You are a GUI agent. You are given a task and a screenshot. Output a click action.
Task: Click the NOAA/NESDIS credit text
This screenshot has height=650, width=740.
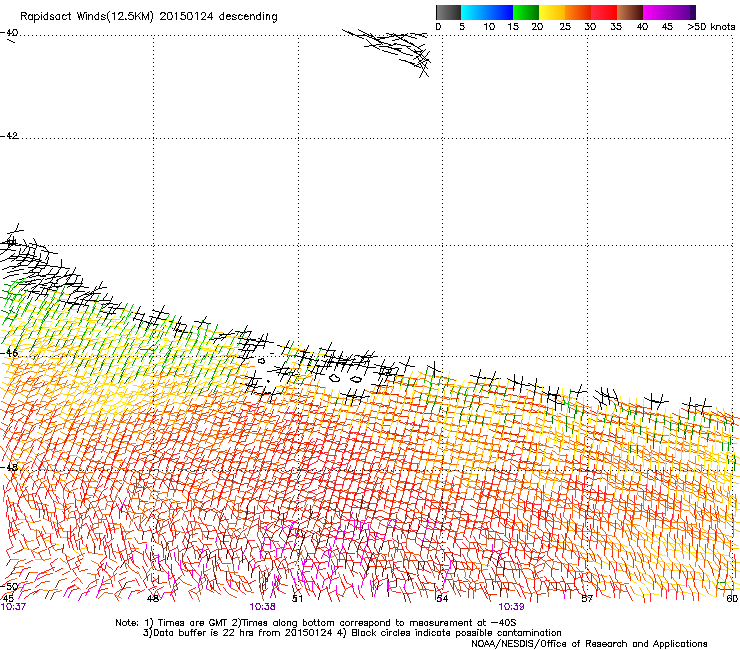point(589,644)
